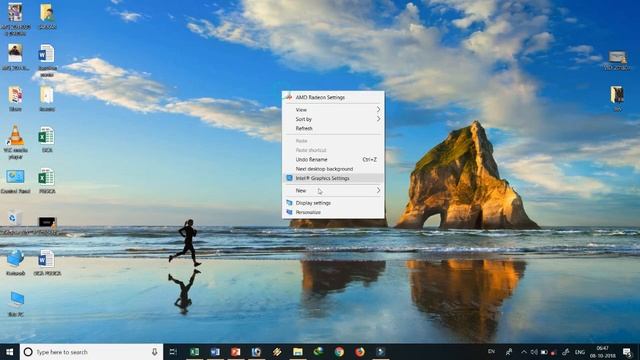Choose Refresh in the context menu

(333, 128)
